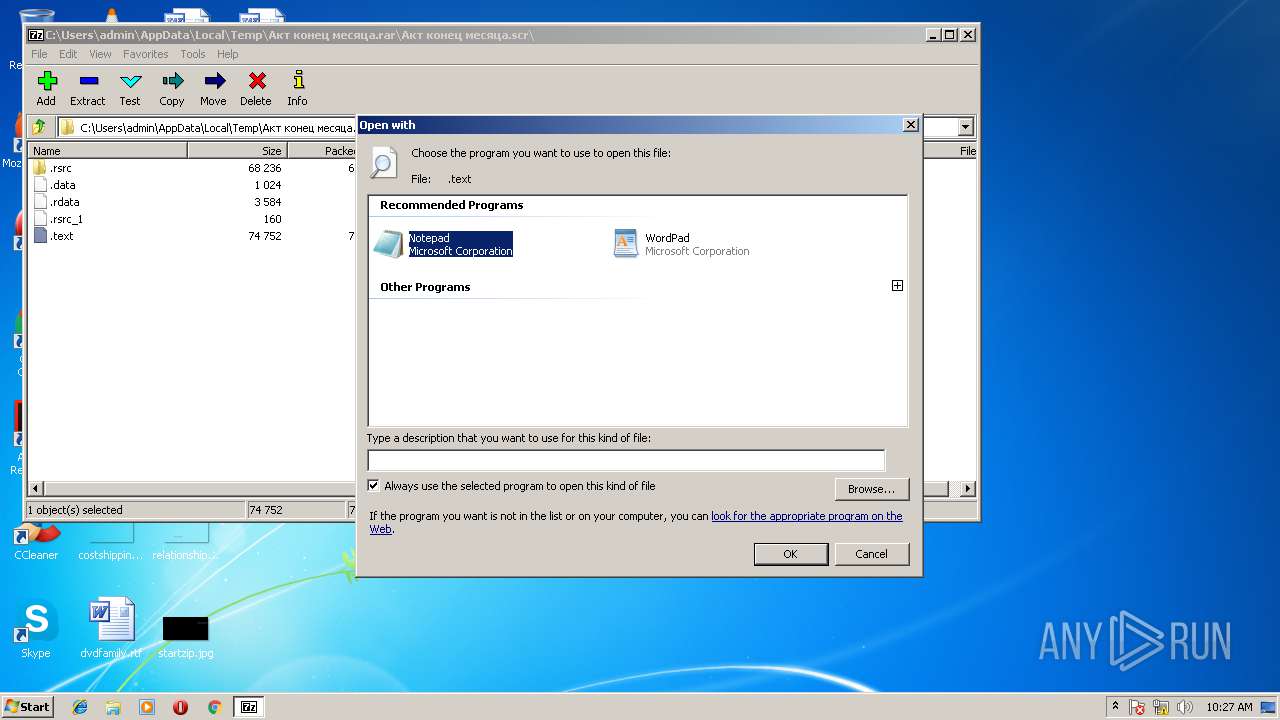Viewport: 1280px width, 720px height.
Task: Open the Help menu in 7-Zip
Action: pos(228,54)
